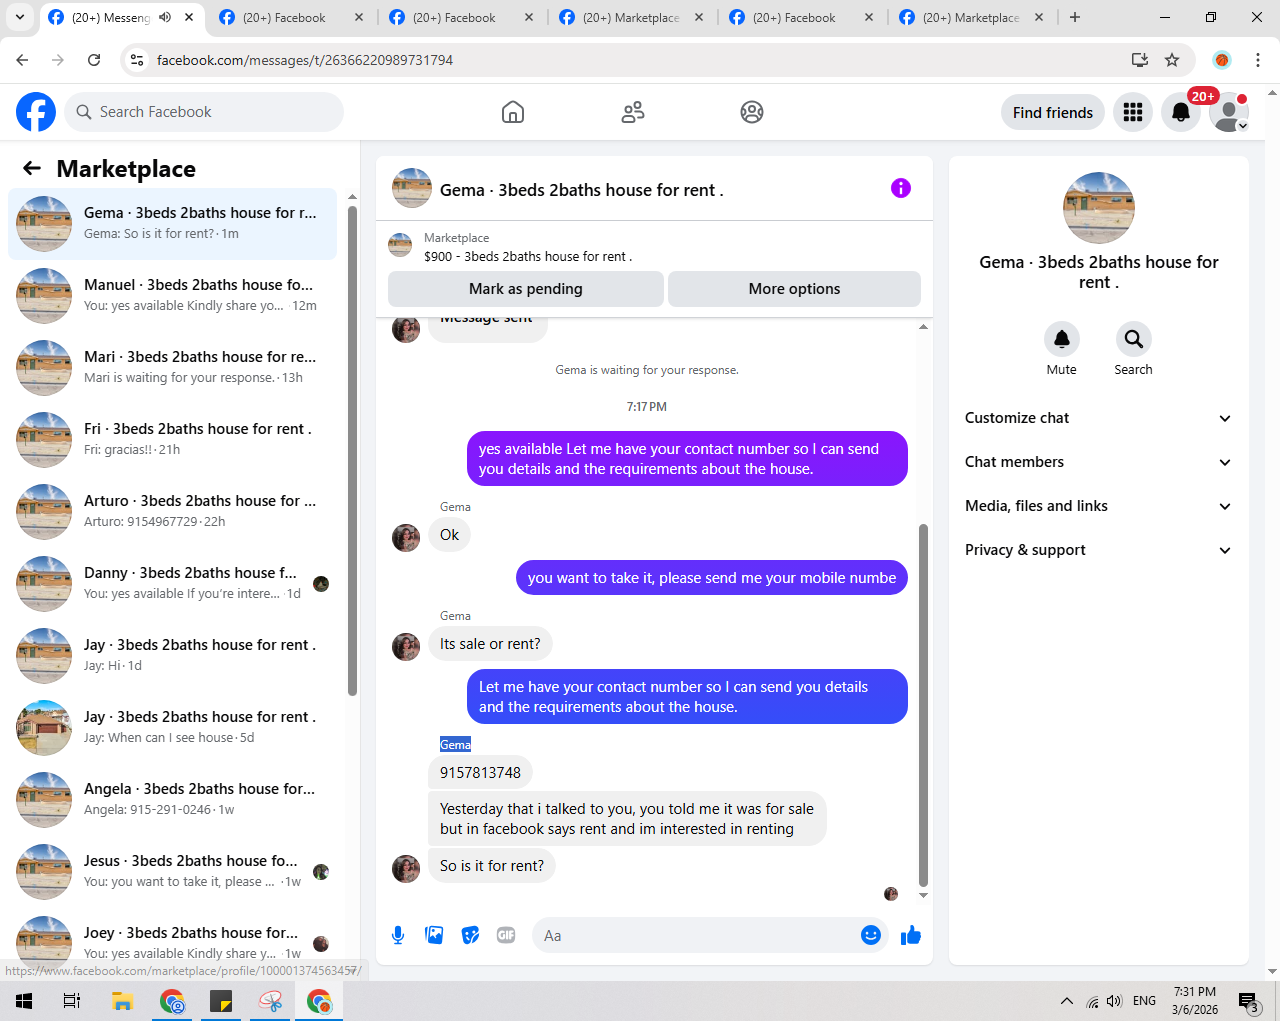The height and width of the screenshot is (1021, 1280).
Task: Mute this conversation bell
Action: (1062, 339)
